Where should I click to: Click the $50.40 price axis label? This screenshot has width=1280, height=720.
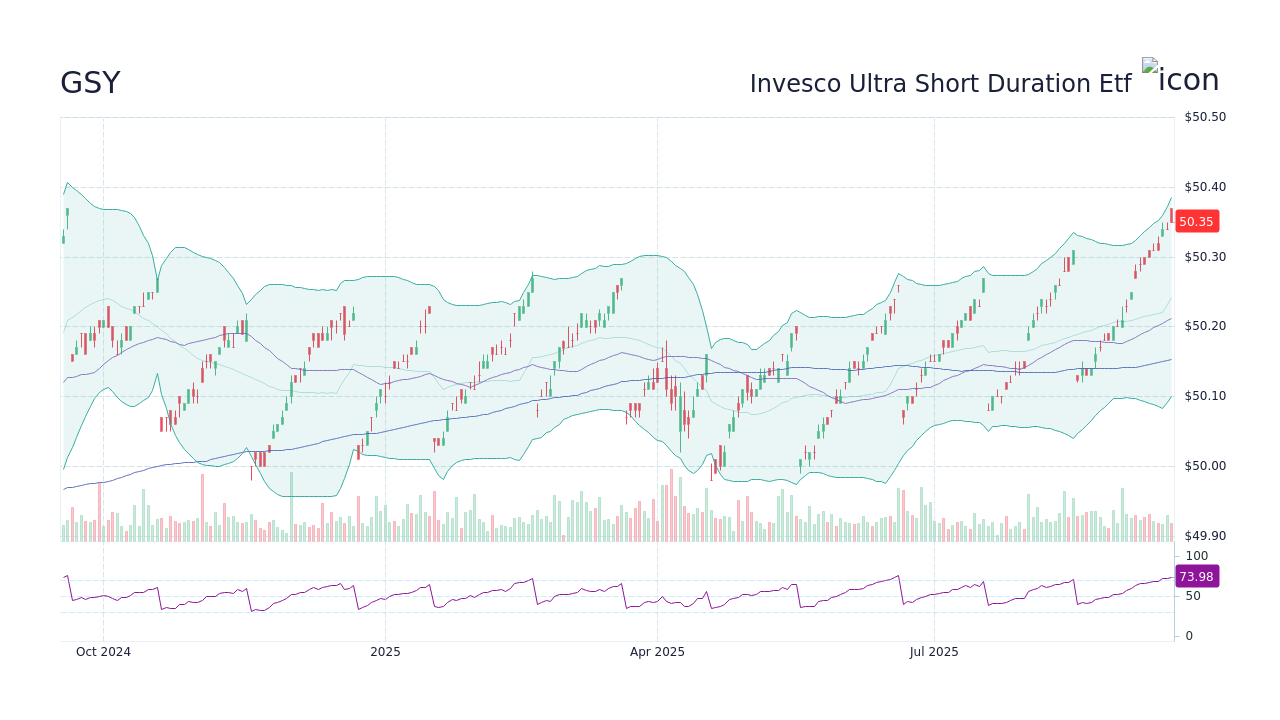tap(1205, 187)
